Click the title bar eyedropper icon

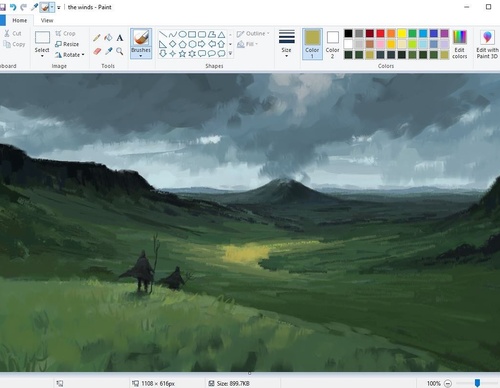point(34,7)
